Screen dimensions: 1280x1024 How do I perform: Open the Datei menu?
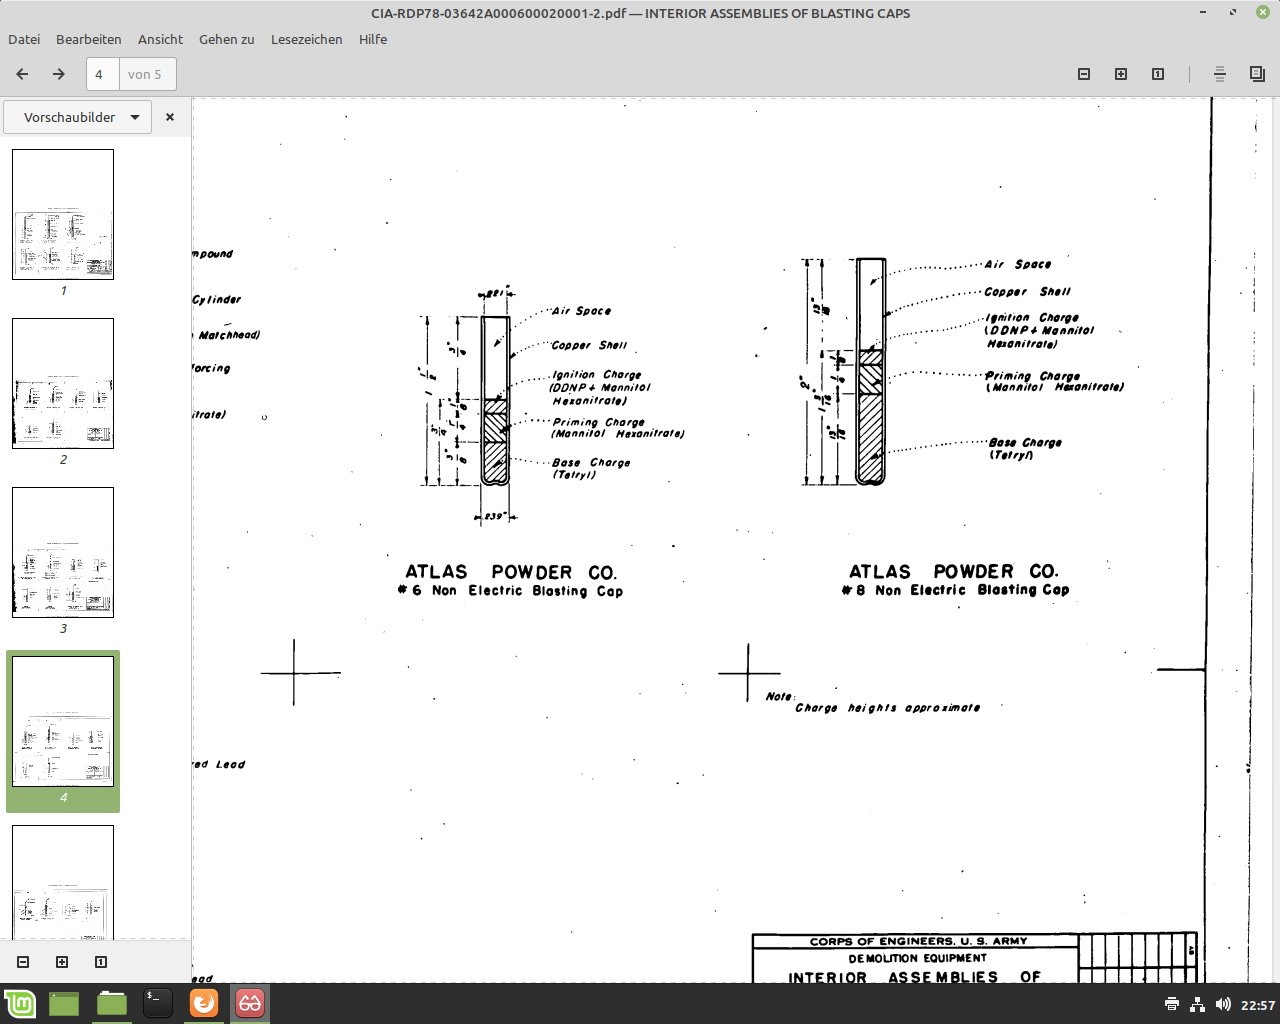(24, 39)
